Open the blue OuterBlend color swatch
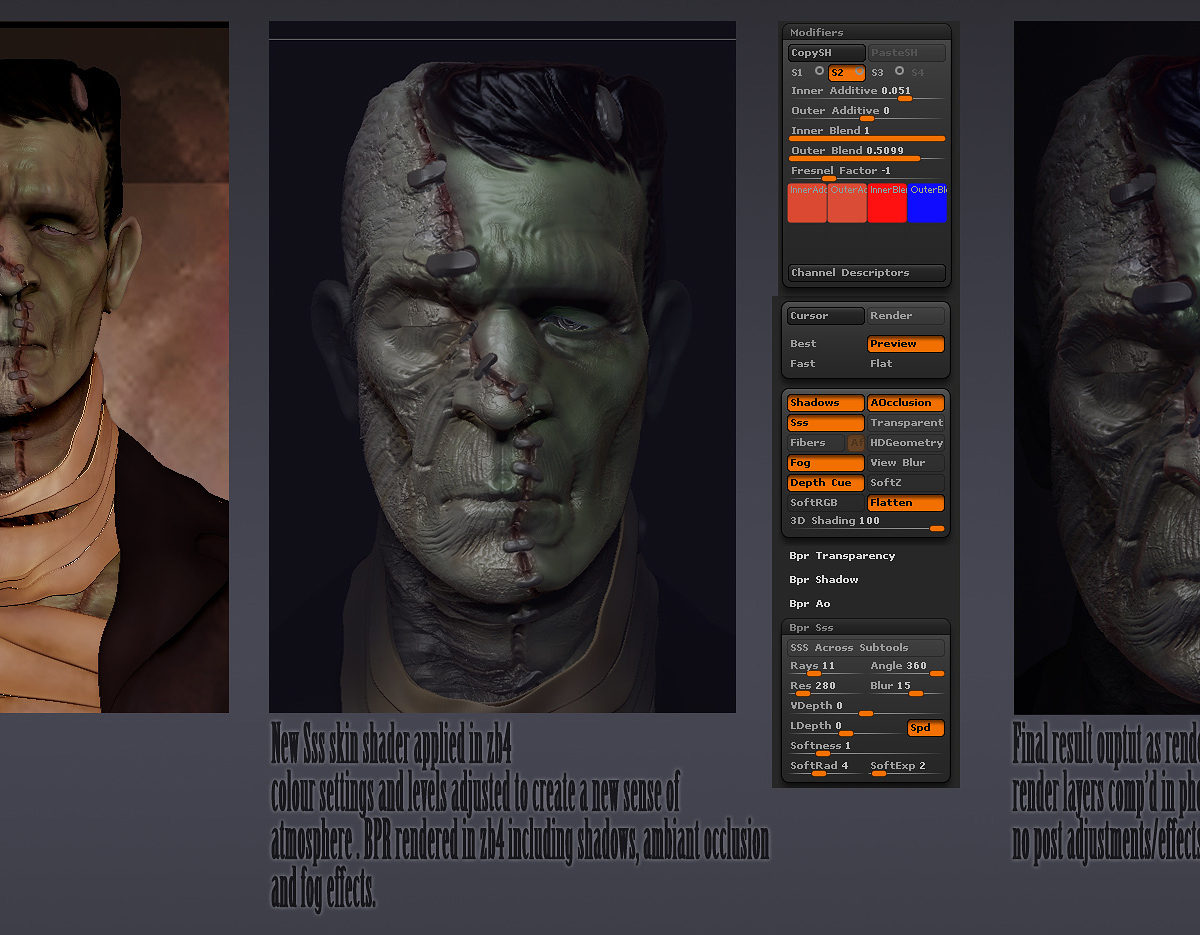This screenshot has height=935, width=1200. tap(927, 203)
